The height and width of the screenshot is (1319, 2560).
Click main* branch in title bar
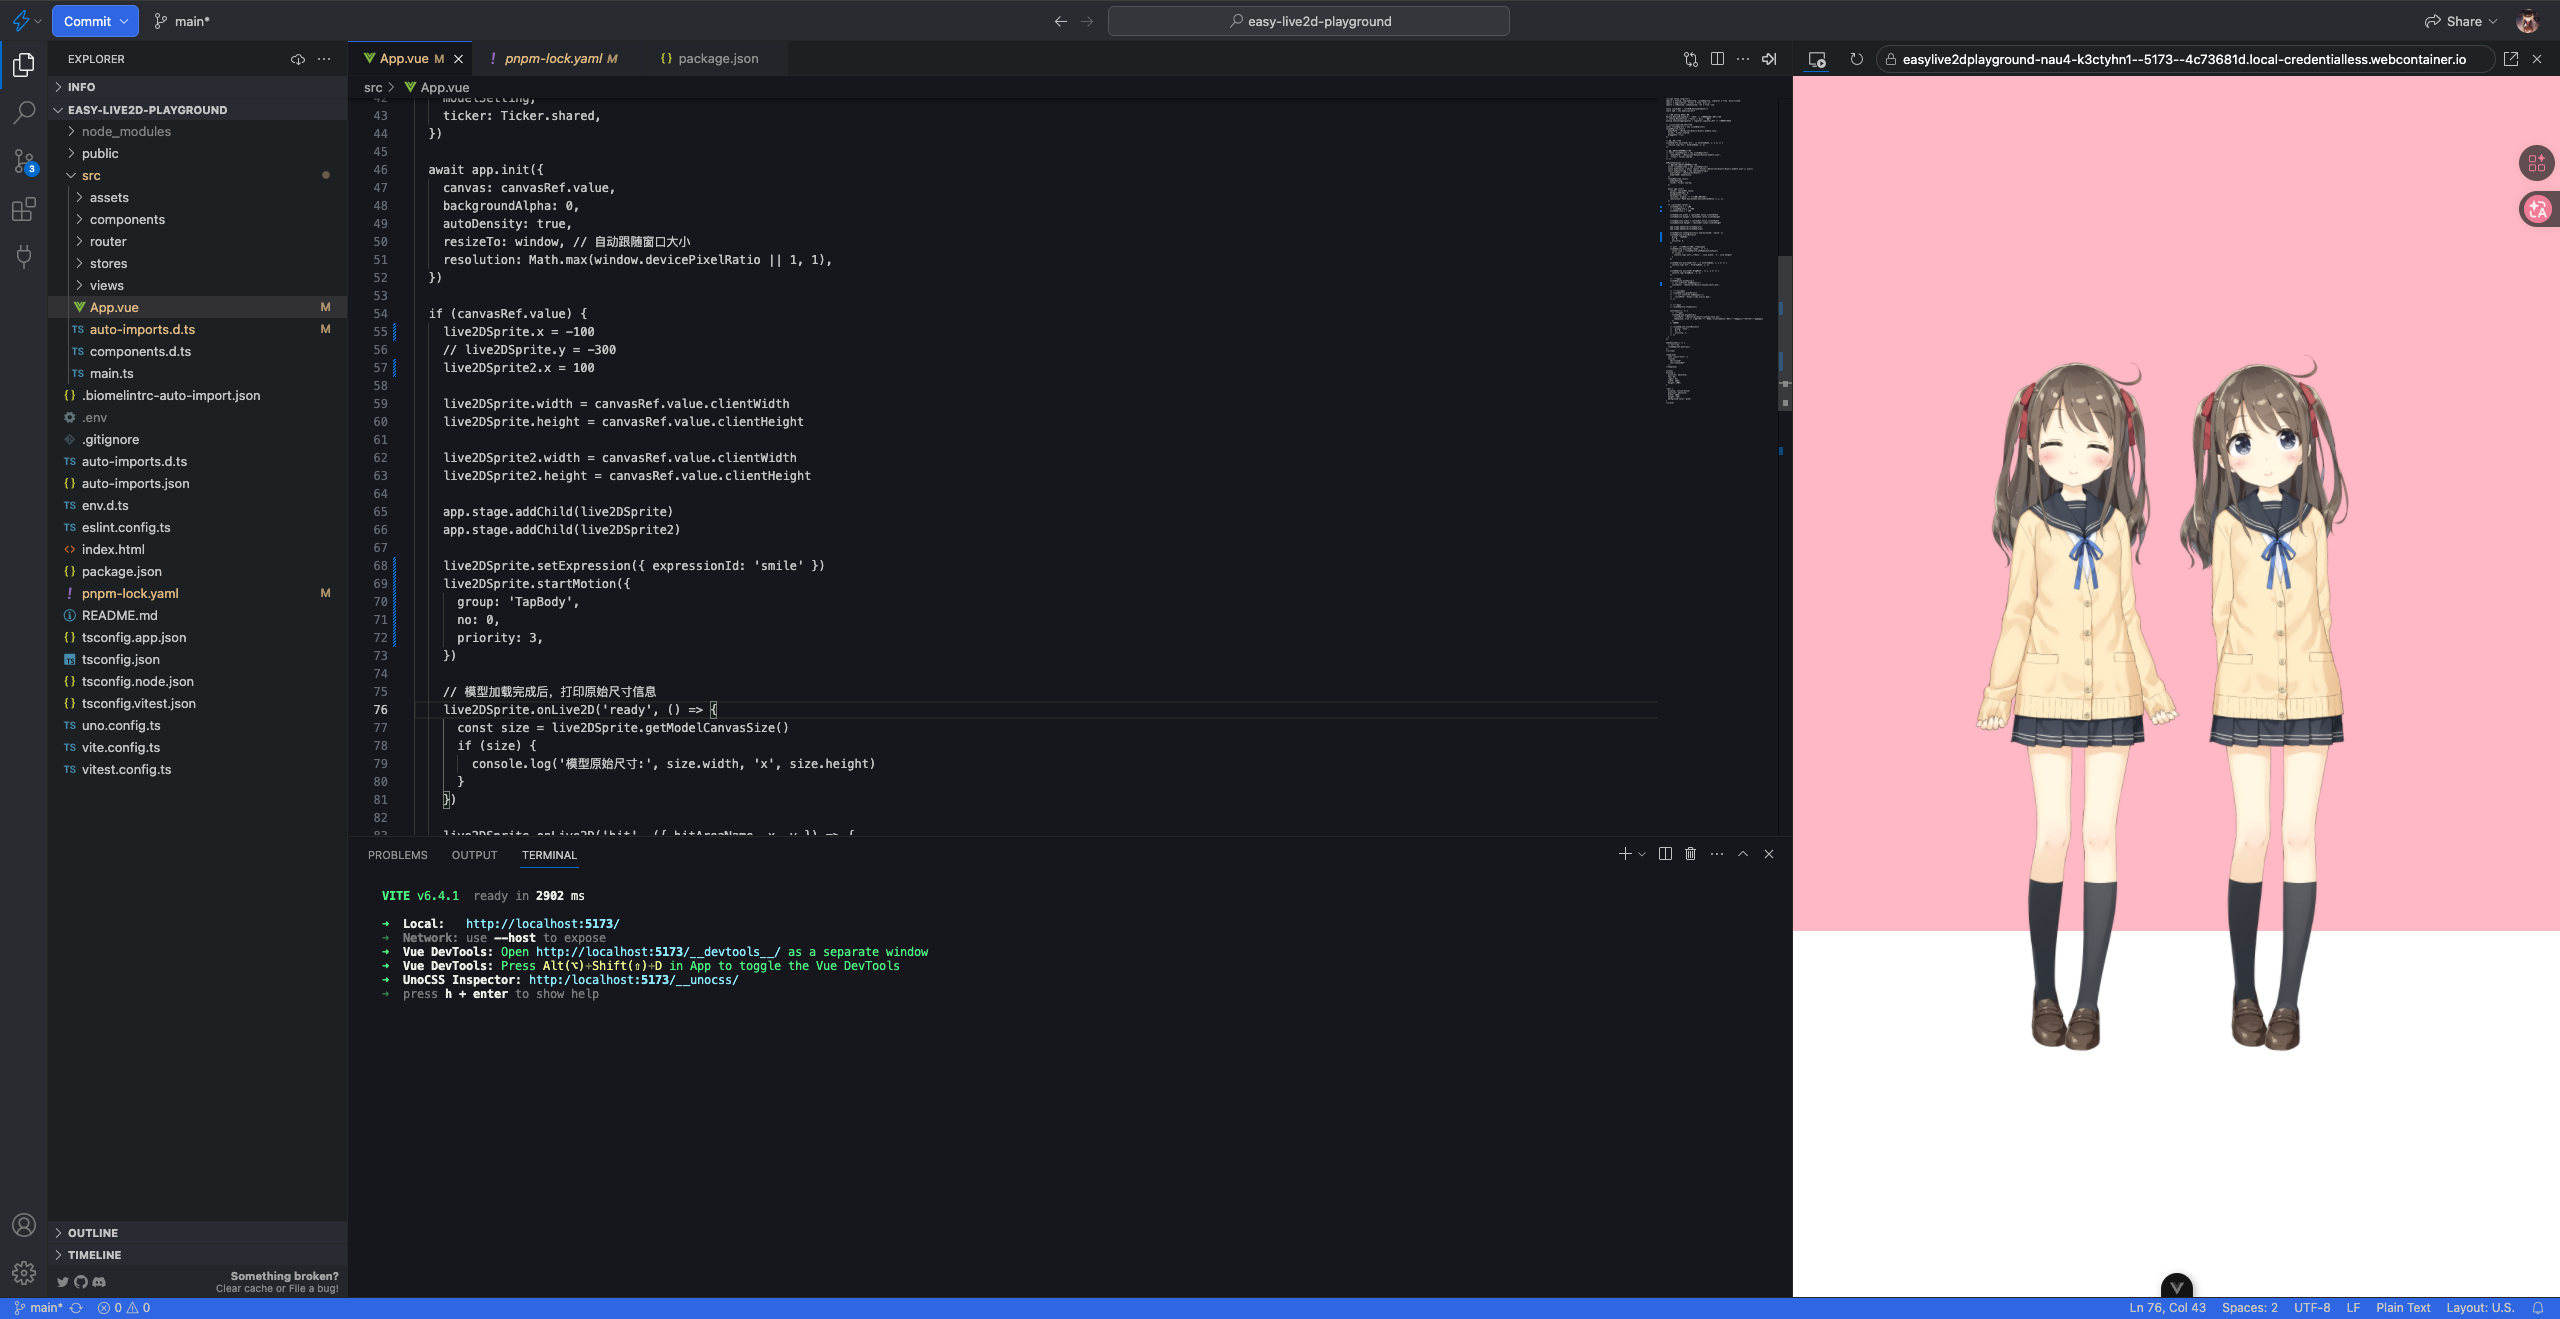(182, 21)
